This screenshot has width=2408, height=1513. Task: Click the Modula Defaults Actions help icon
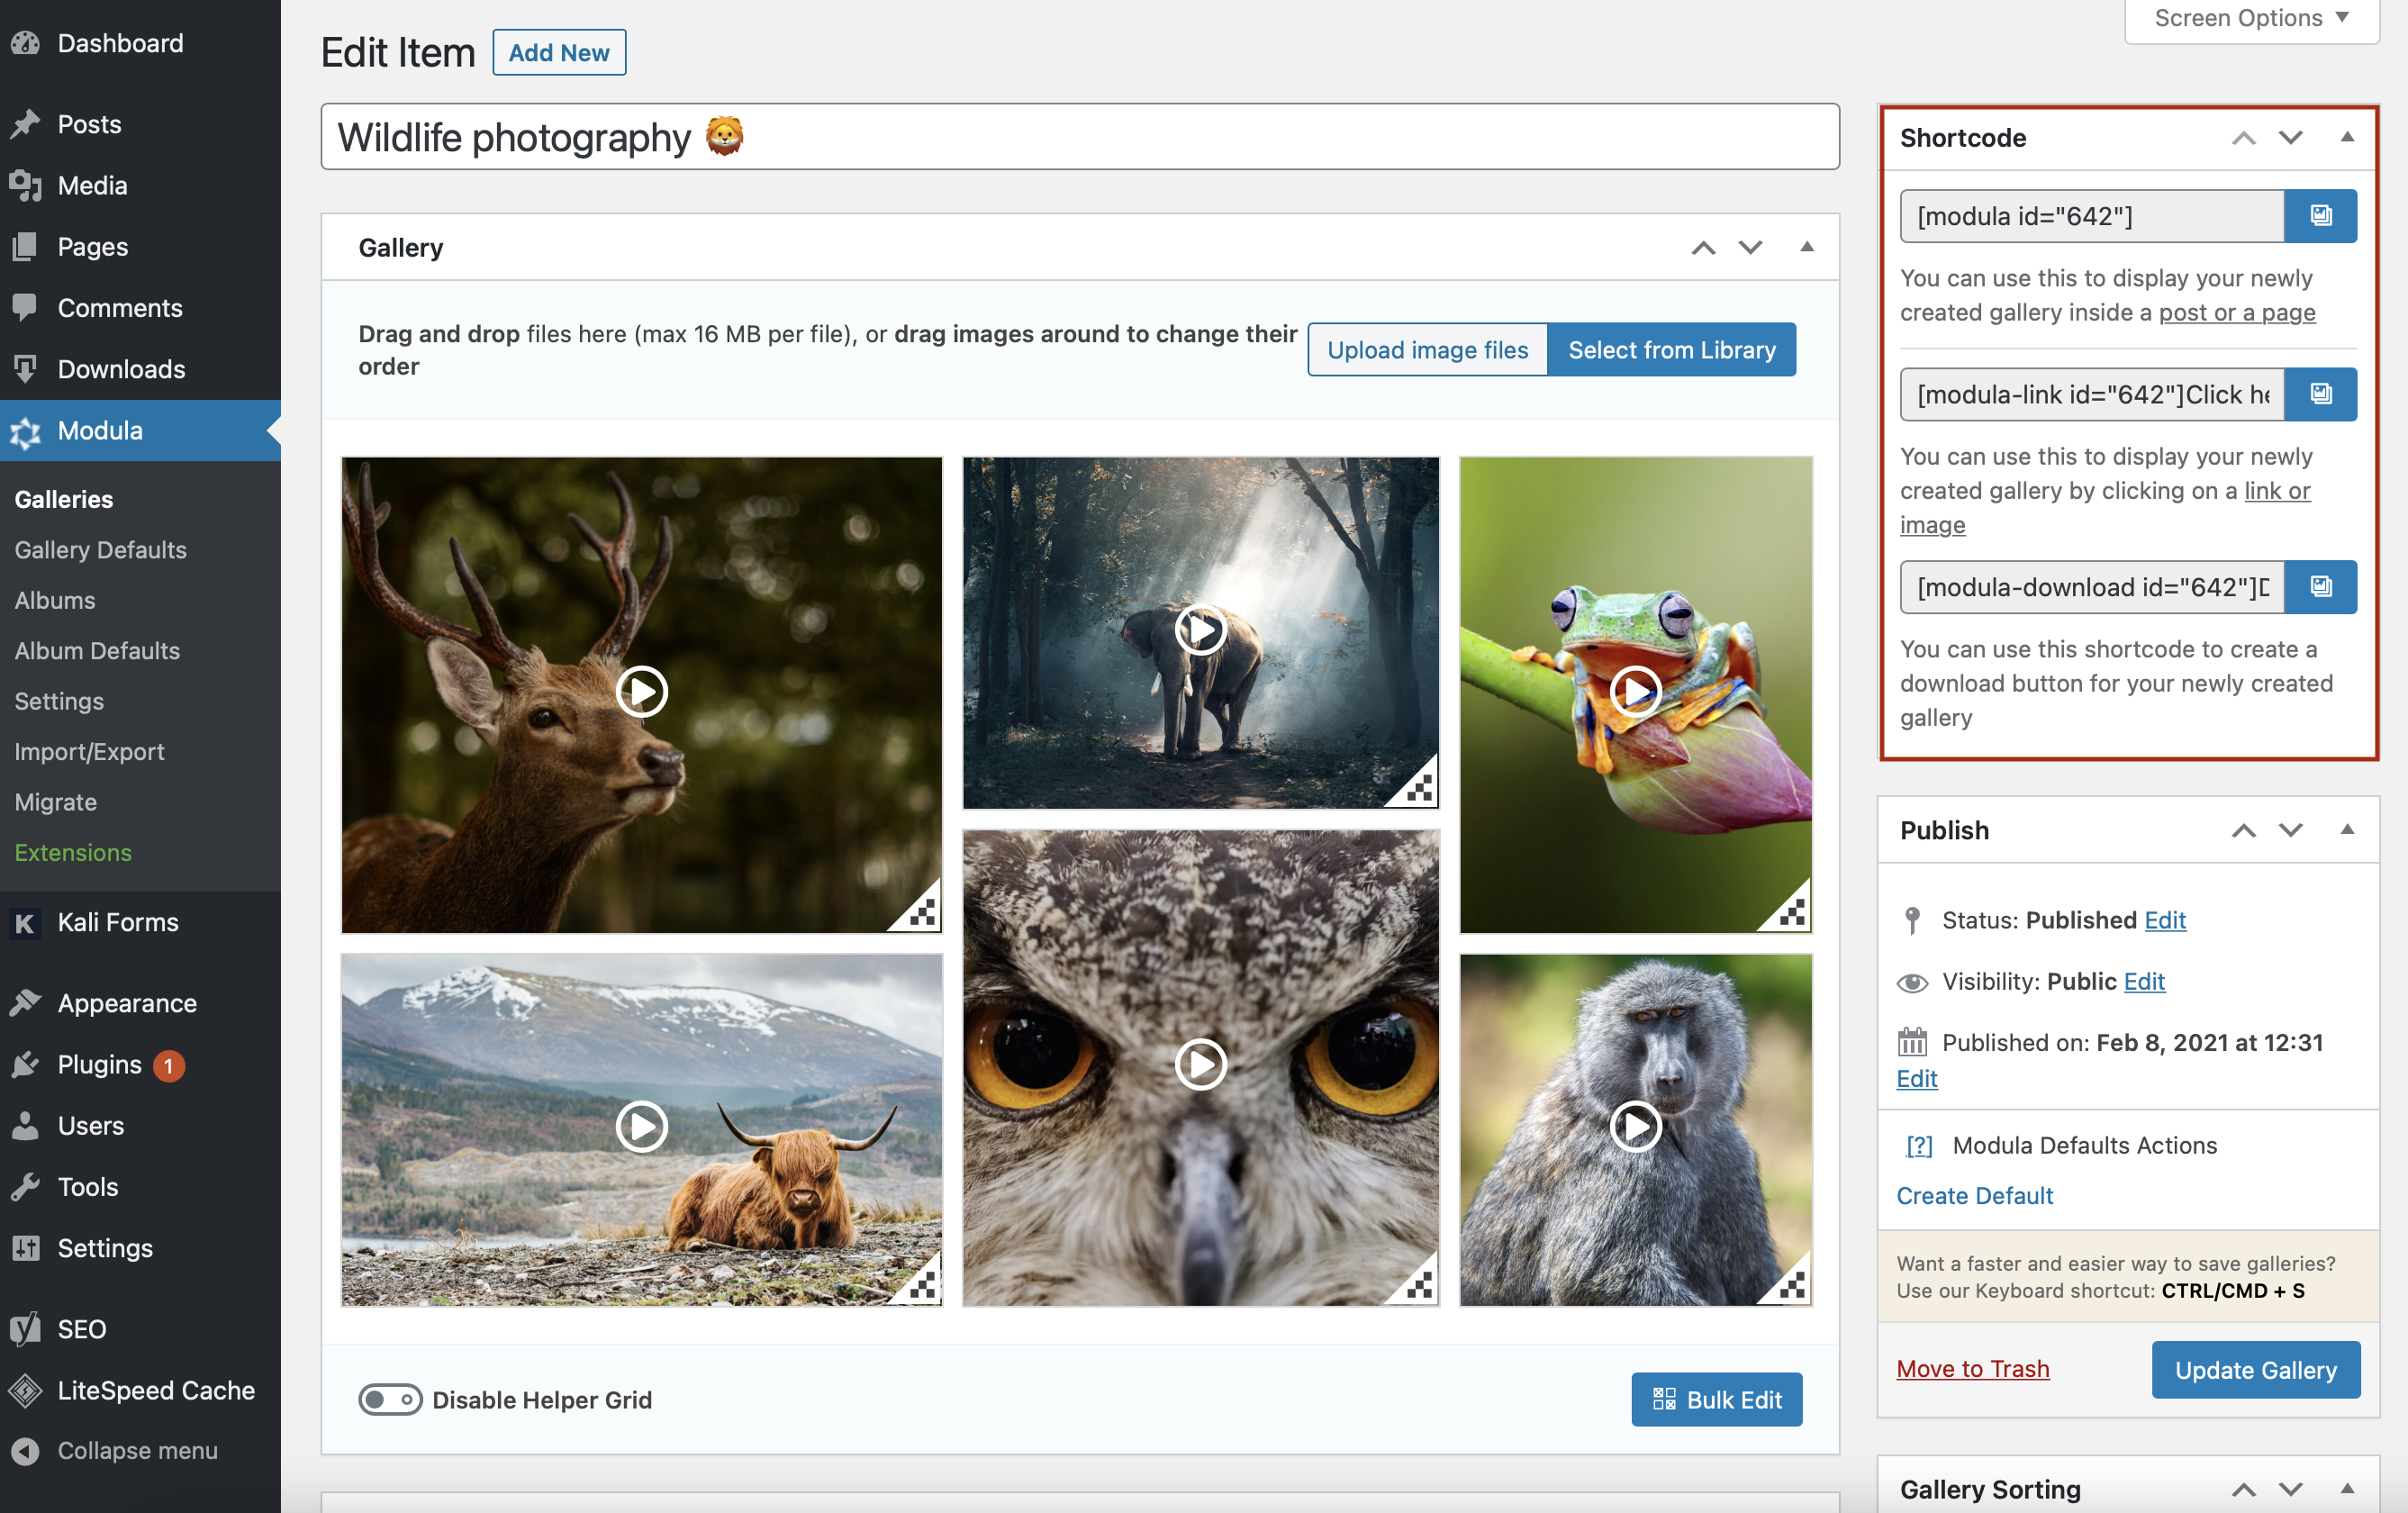click(x=1919, y=1146)
